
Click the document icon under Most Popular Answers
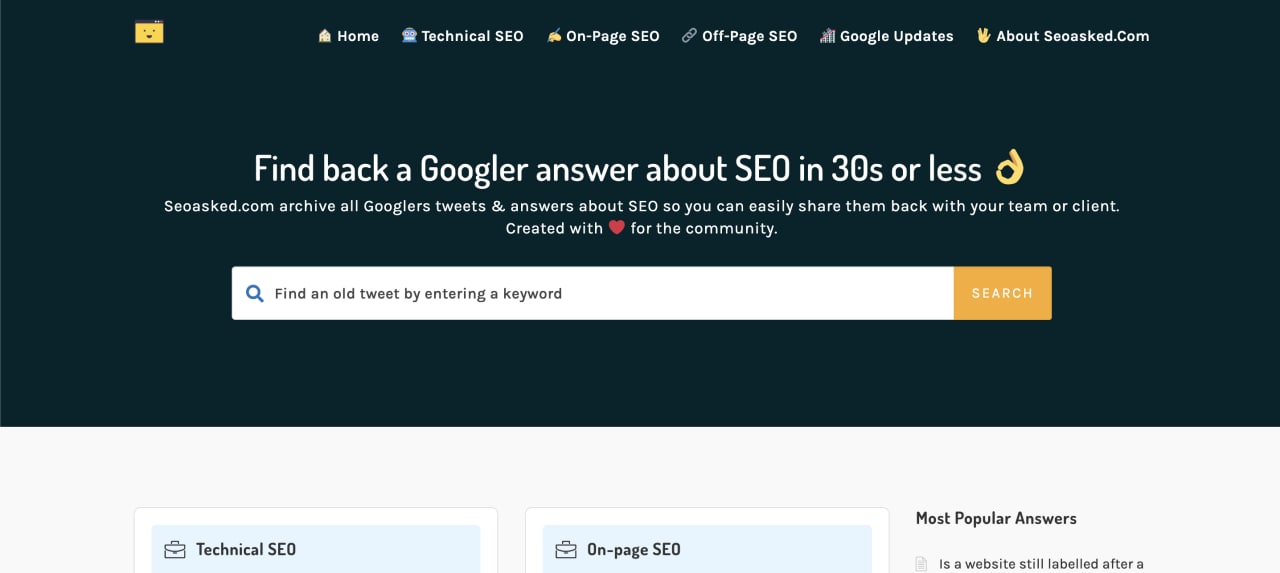click(922, 564)
